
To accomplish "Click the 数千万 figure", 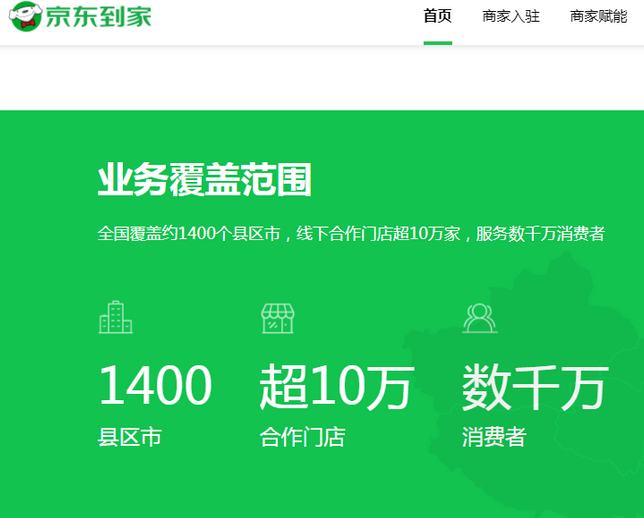I will pyautogui.click(x=535, y=387).
